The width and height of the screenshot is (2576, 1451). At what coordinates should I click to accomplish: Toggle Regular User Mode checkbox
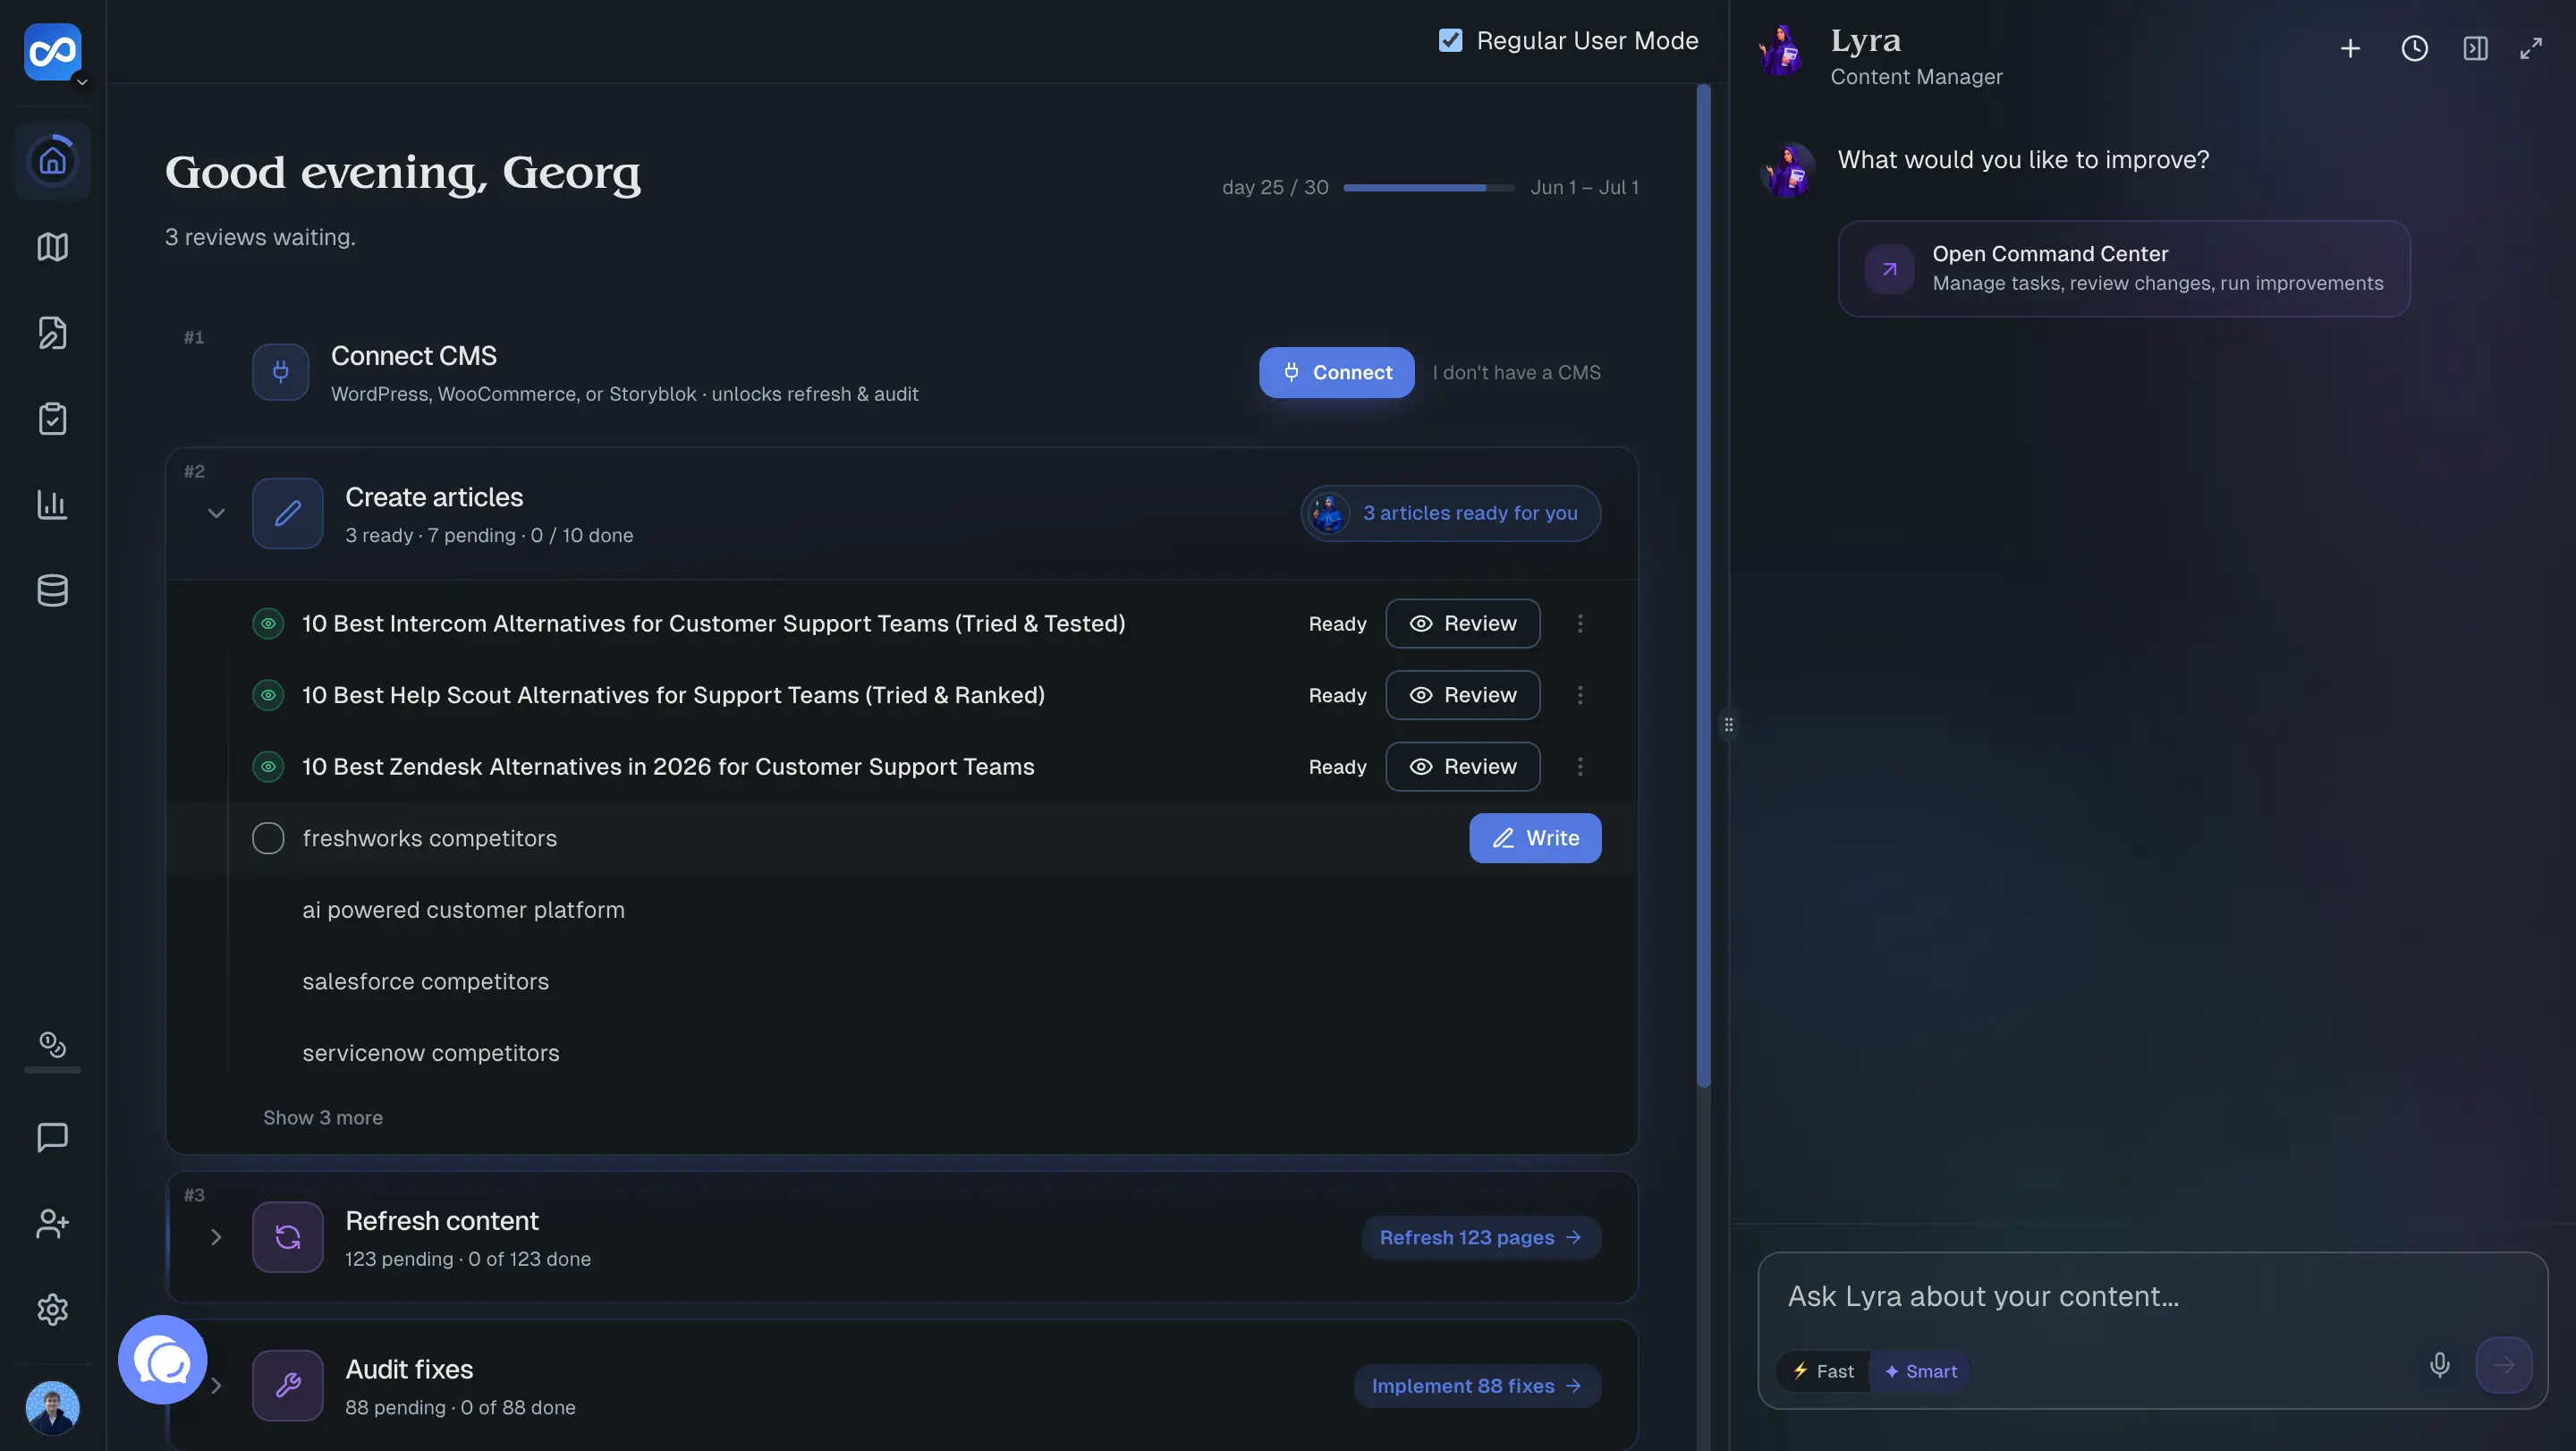coord(1450,40)
